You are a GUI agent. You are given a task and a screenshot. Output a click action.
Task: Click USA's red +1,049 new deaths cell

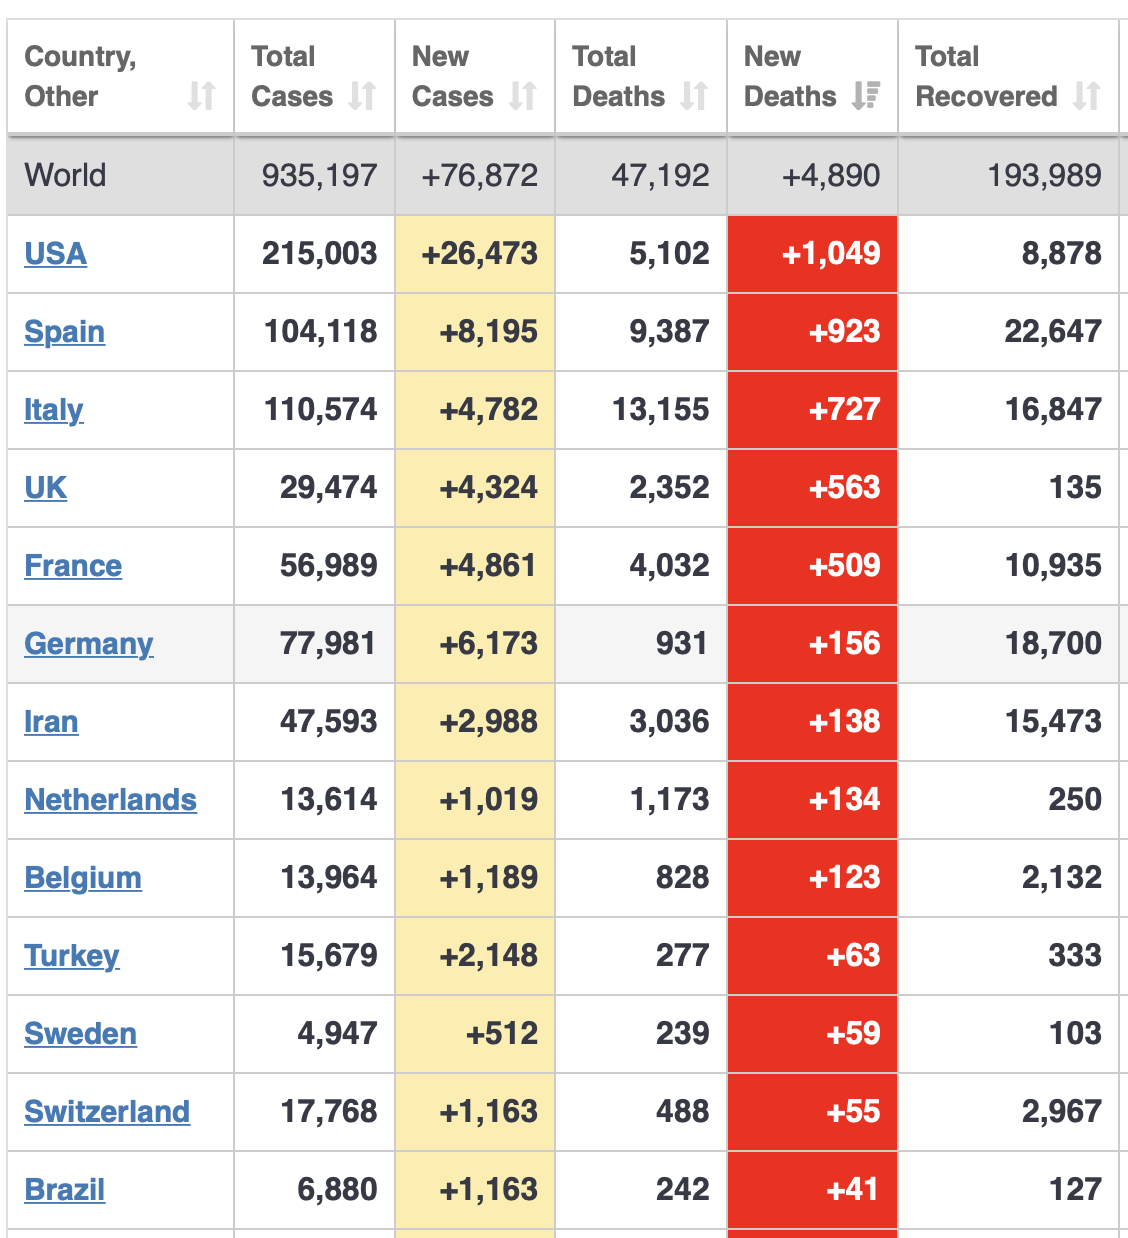813,254
